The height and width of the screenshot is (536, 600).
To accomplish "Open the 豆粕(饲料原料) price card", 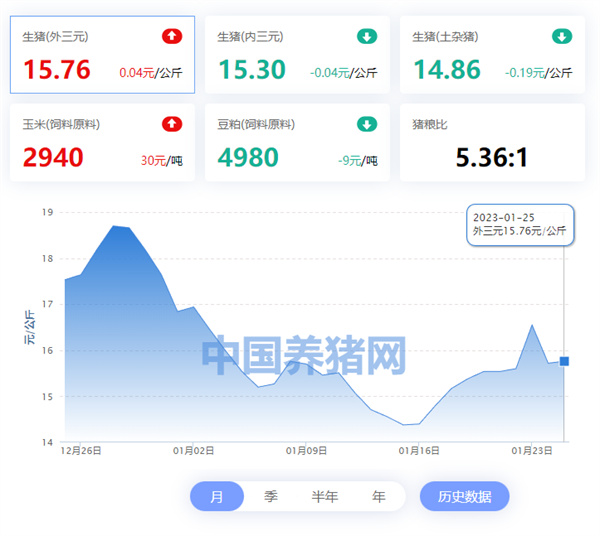I will (x=297, y=143).
